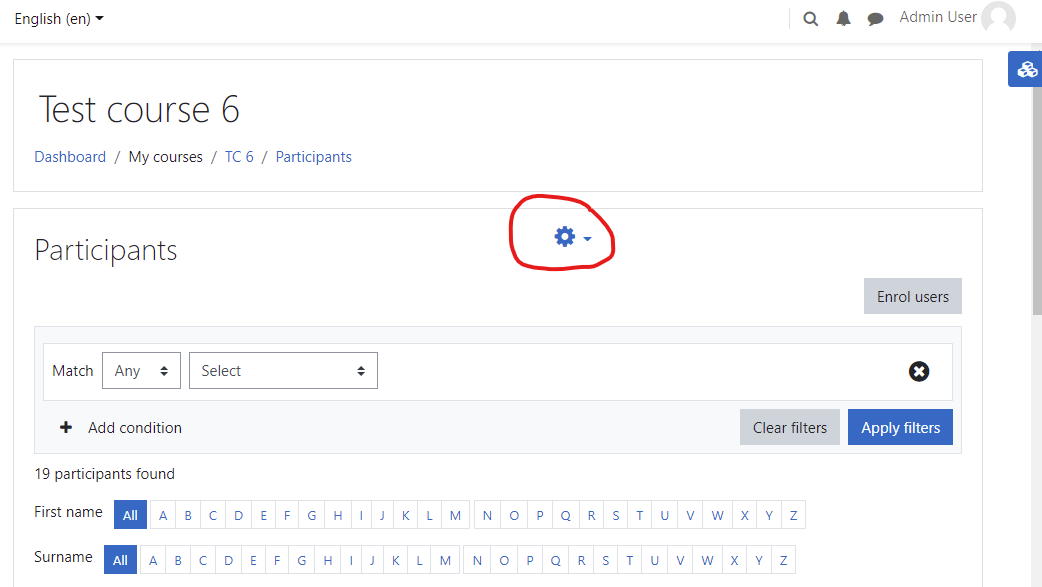
Task: Filter Surname by letter Q
Action: (x=556, y=560)
